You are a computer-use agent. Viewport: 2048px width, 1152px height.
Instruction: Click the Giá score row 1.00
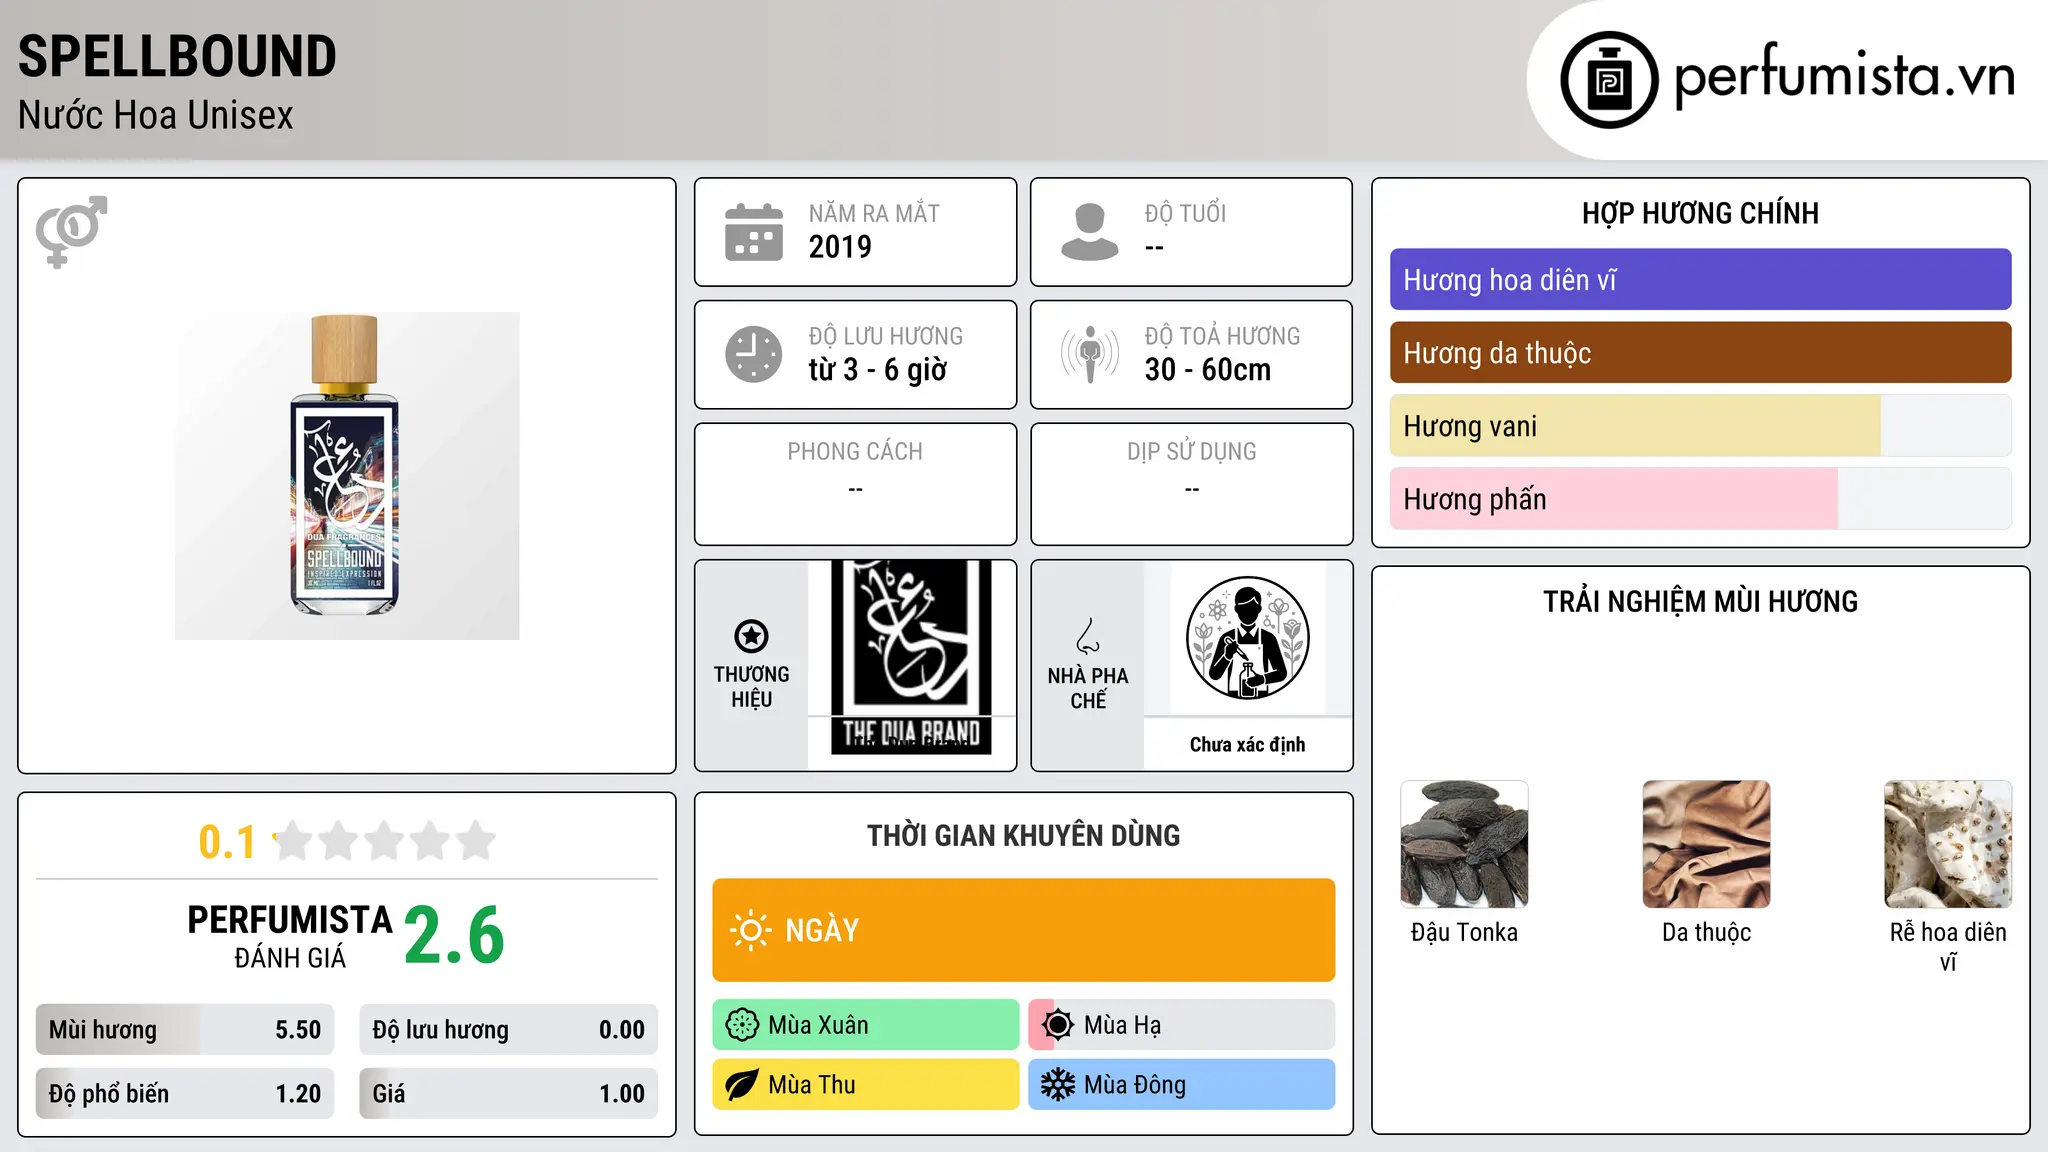click(508, 1094)
